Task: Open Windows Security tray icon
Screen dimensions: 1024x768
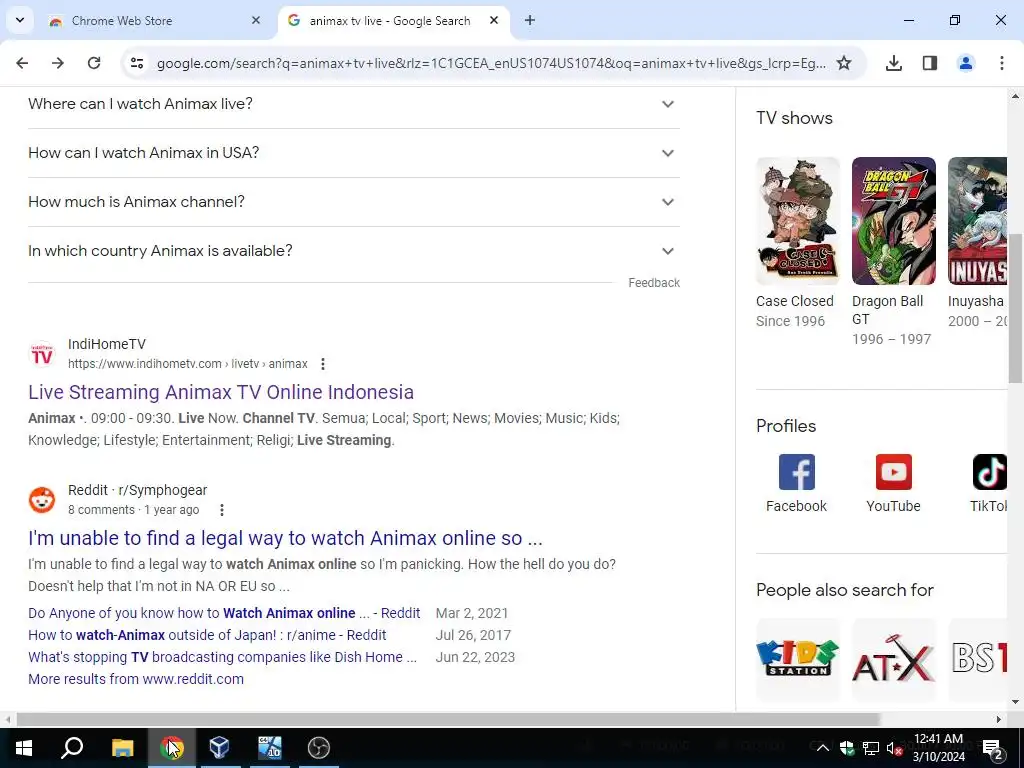Action: click(x=846, y=748)
